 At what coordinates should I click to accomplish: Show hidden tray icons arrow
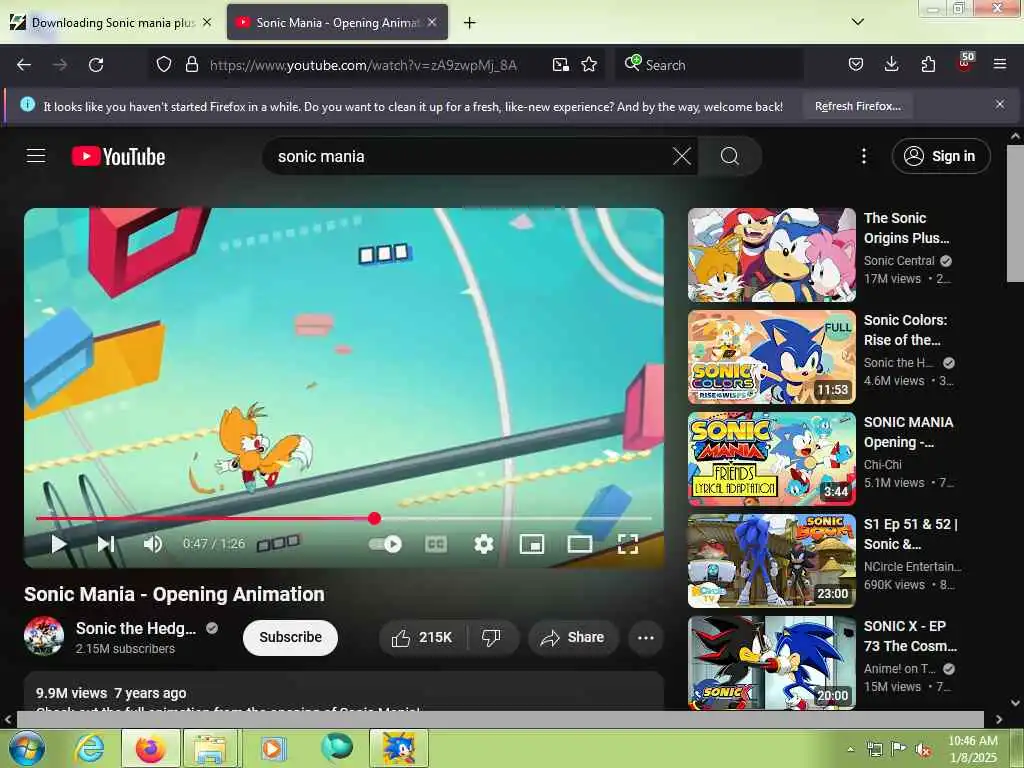click(x=850, y=749)
